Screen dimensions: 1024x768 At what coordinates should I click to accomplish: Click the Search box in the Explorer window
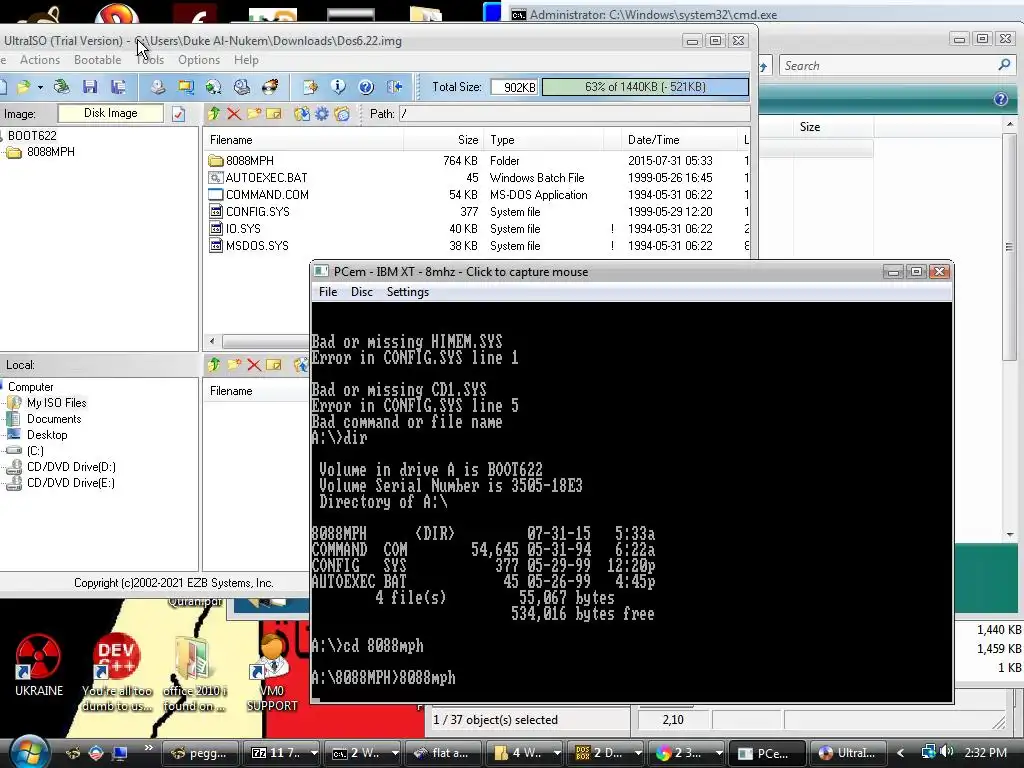point(895,65)
